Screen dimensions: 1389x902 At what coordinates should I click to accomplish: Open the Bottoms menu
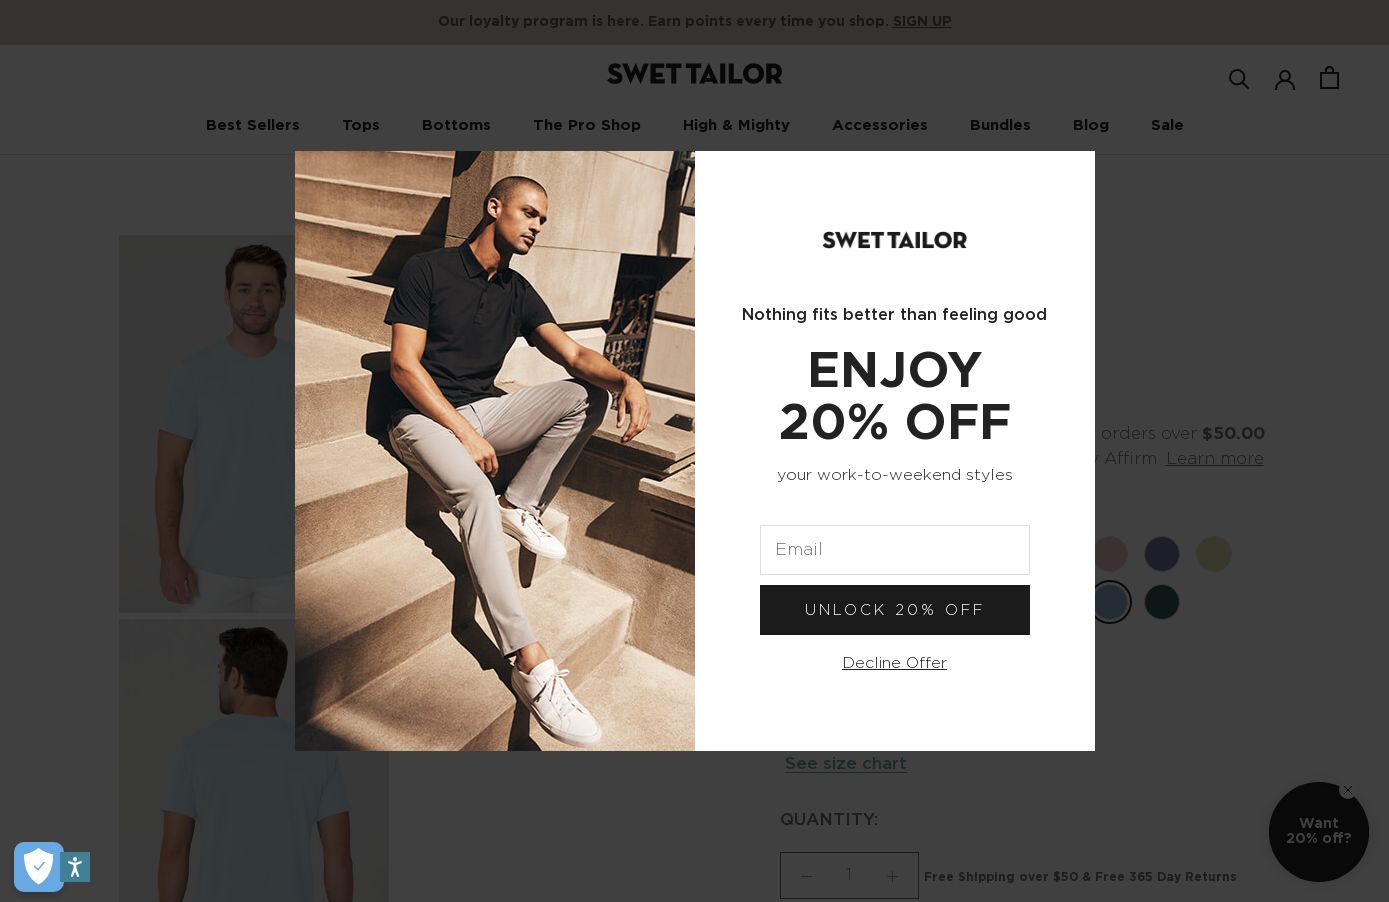click(456, 125)
